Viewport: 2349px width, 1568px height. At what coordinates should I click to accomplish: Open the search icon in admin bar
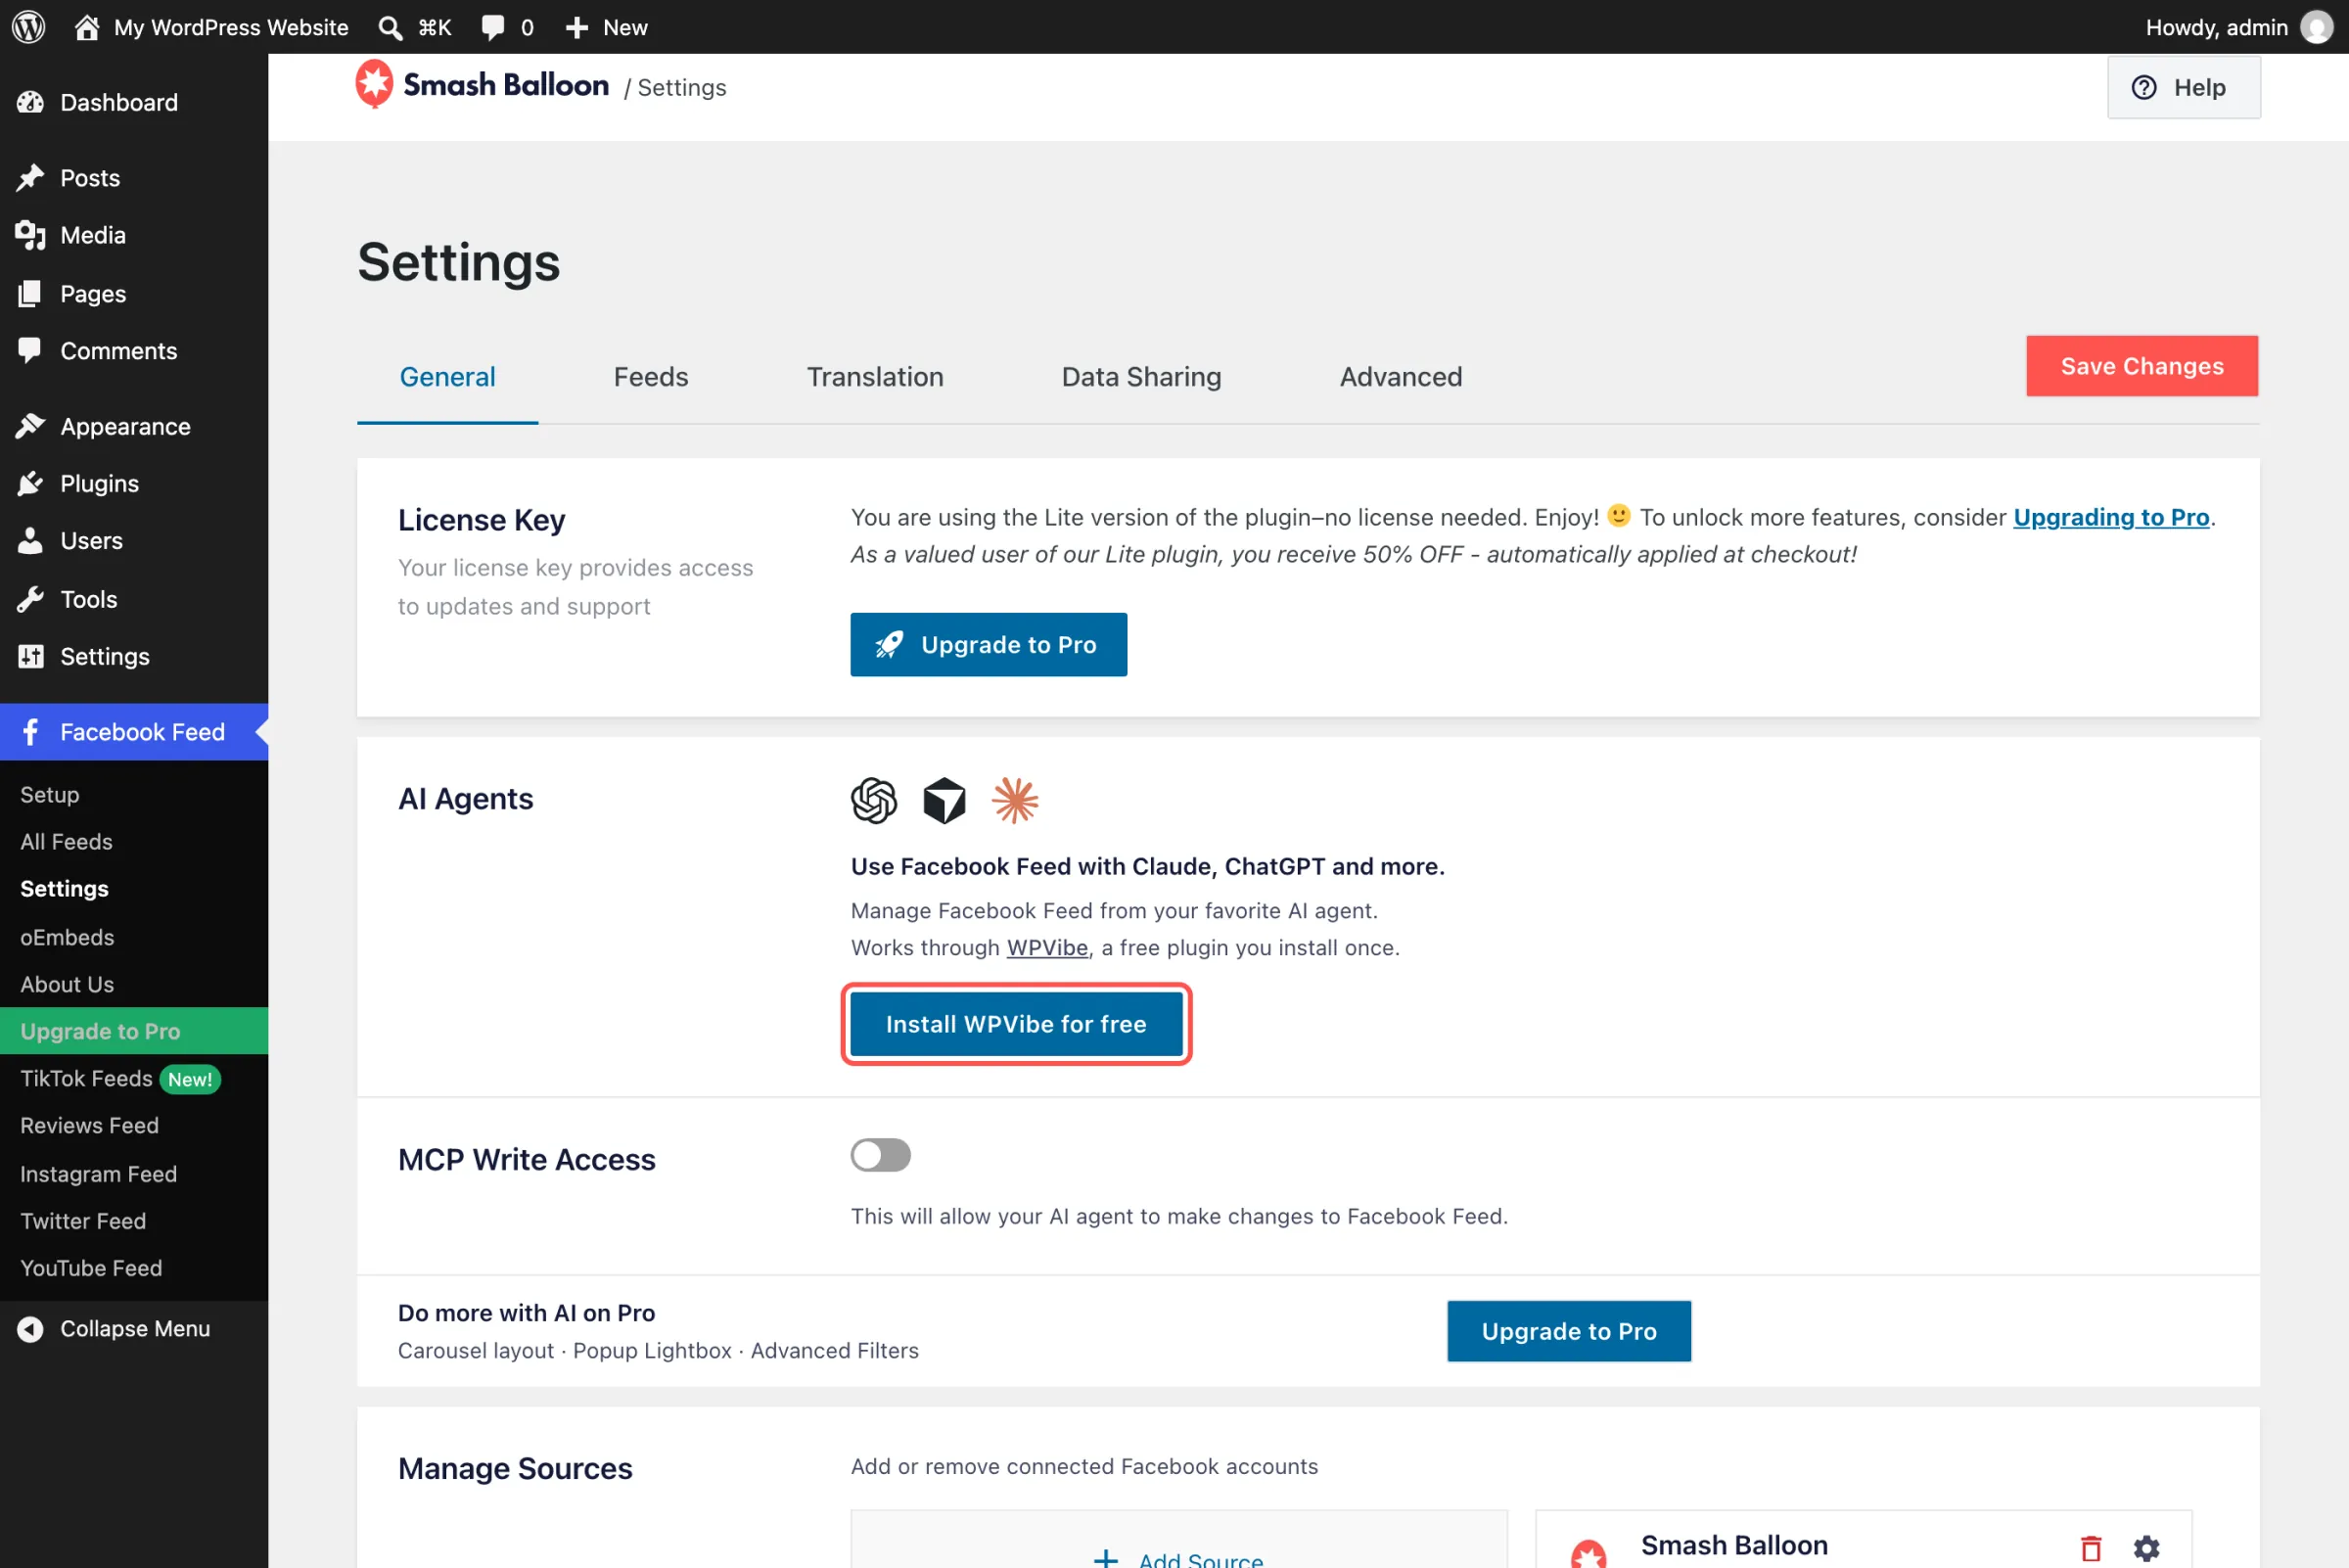click(390, 27)
